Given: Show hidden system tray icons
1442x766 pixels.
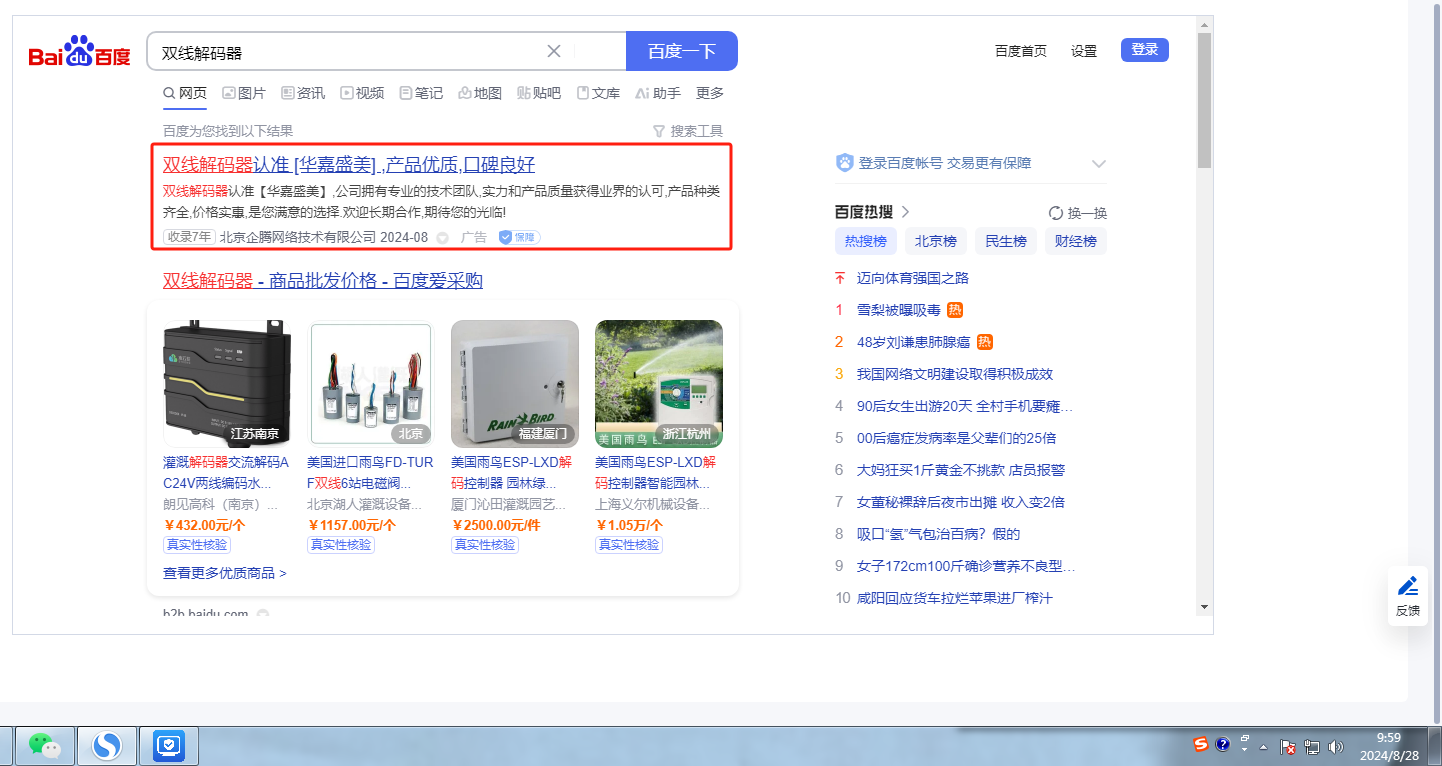Looking at the screenshot, I should coord(1263,747).
